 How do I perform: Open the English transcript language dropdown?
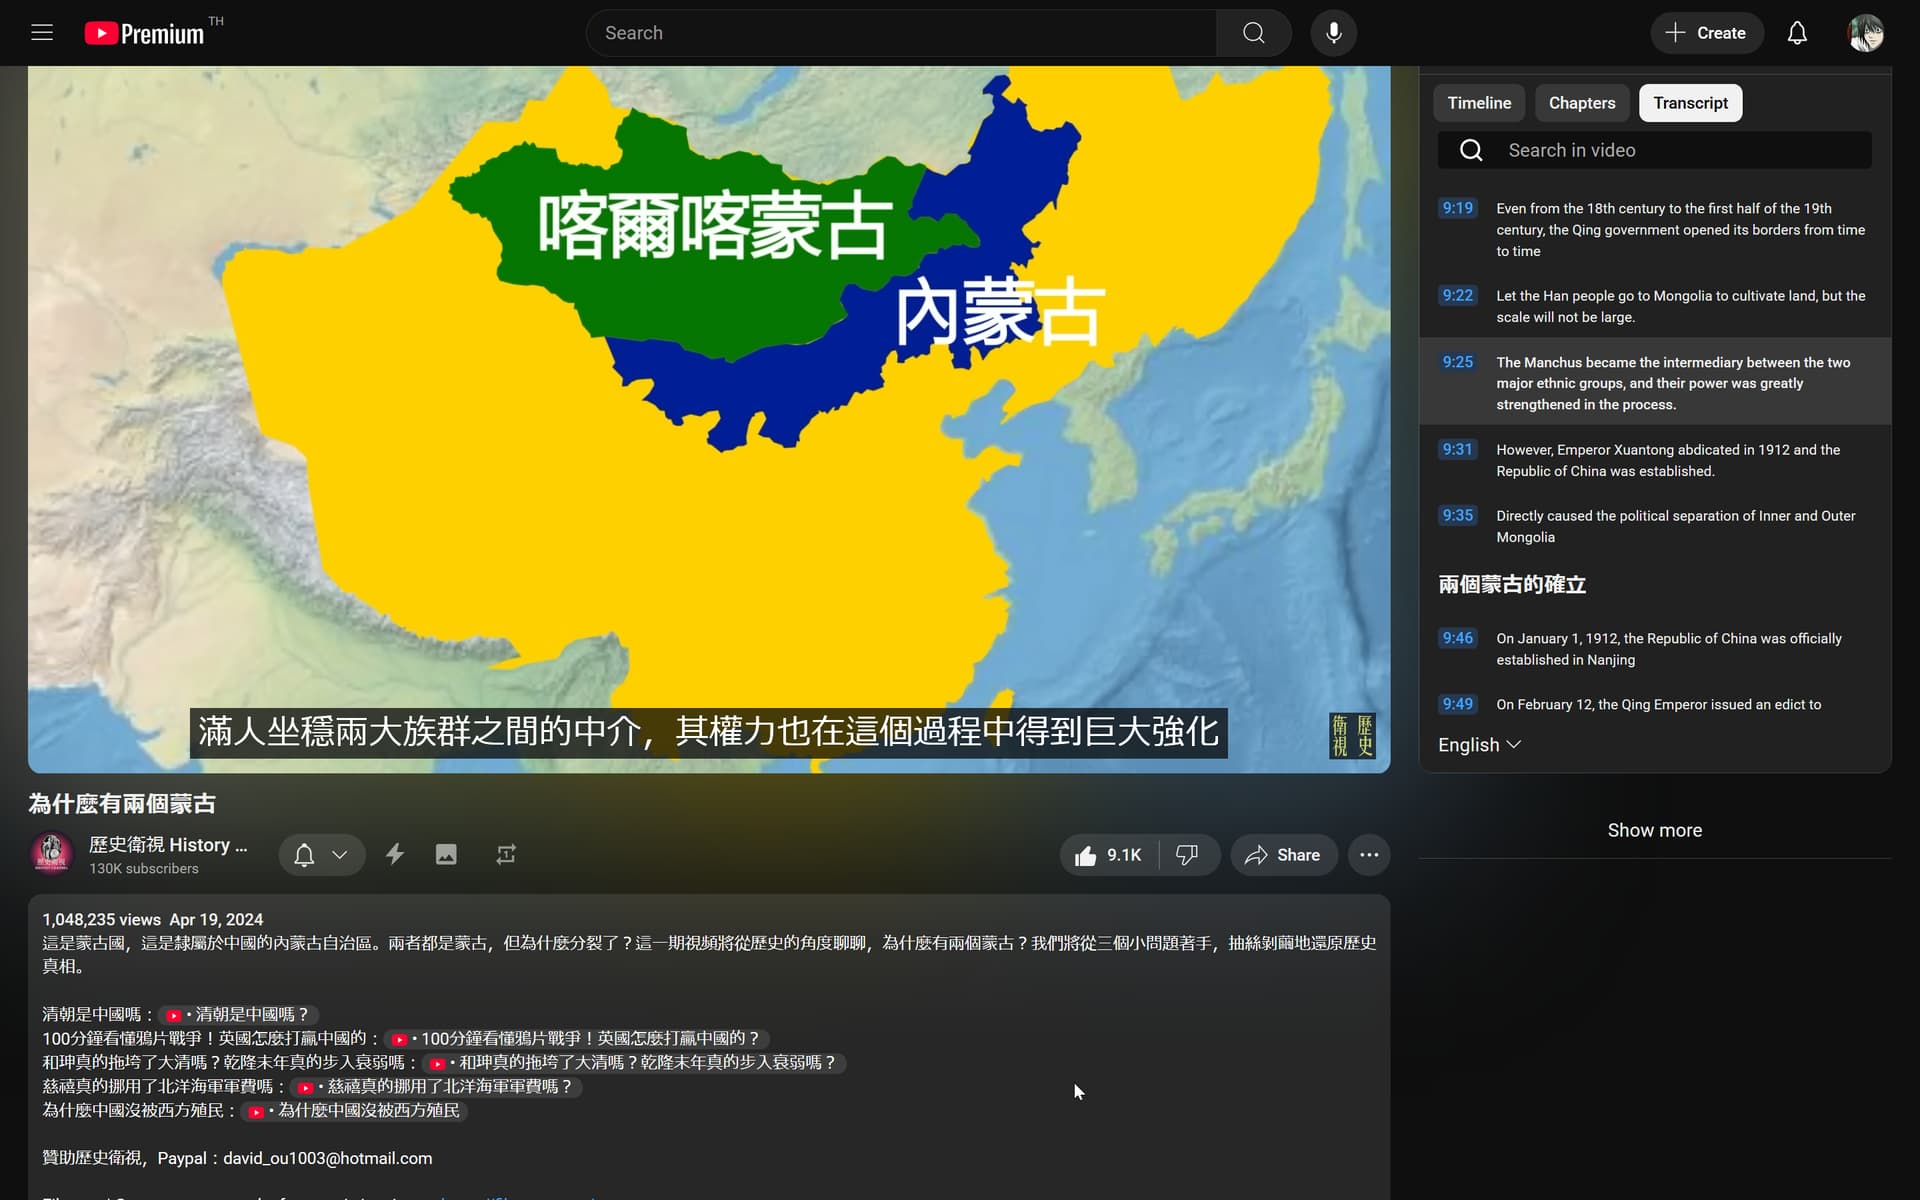1479,745
